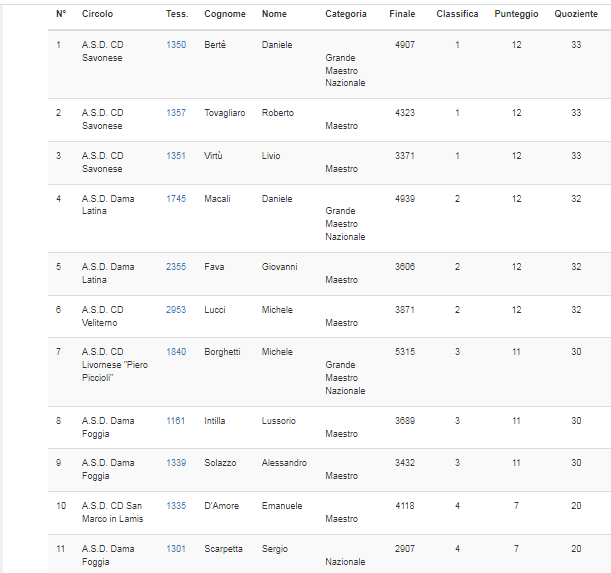
Task: Click the surname cell Berté
Action: coord(215,45)
